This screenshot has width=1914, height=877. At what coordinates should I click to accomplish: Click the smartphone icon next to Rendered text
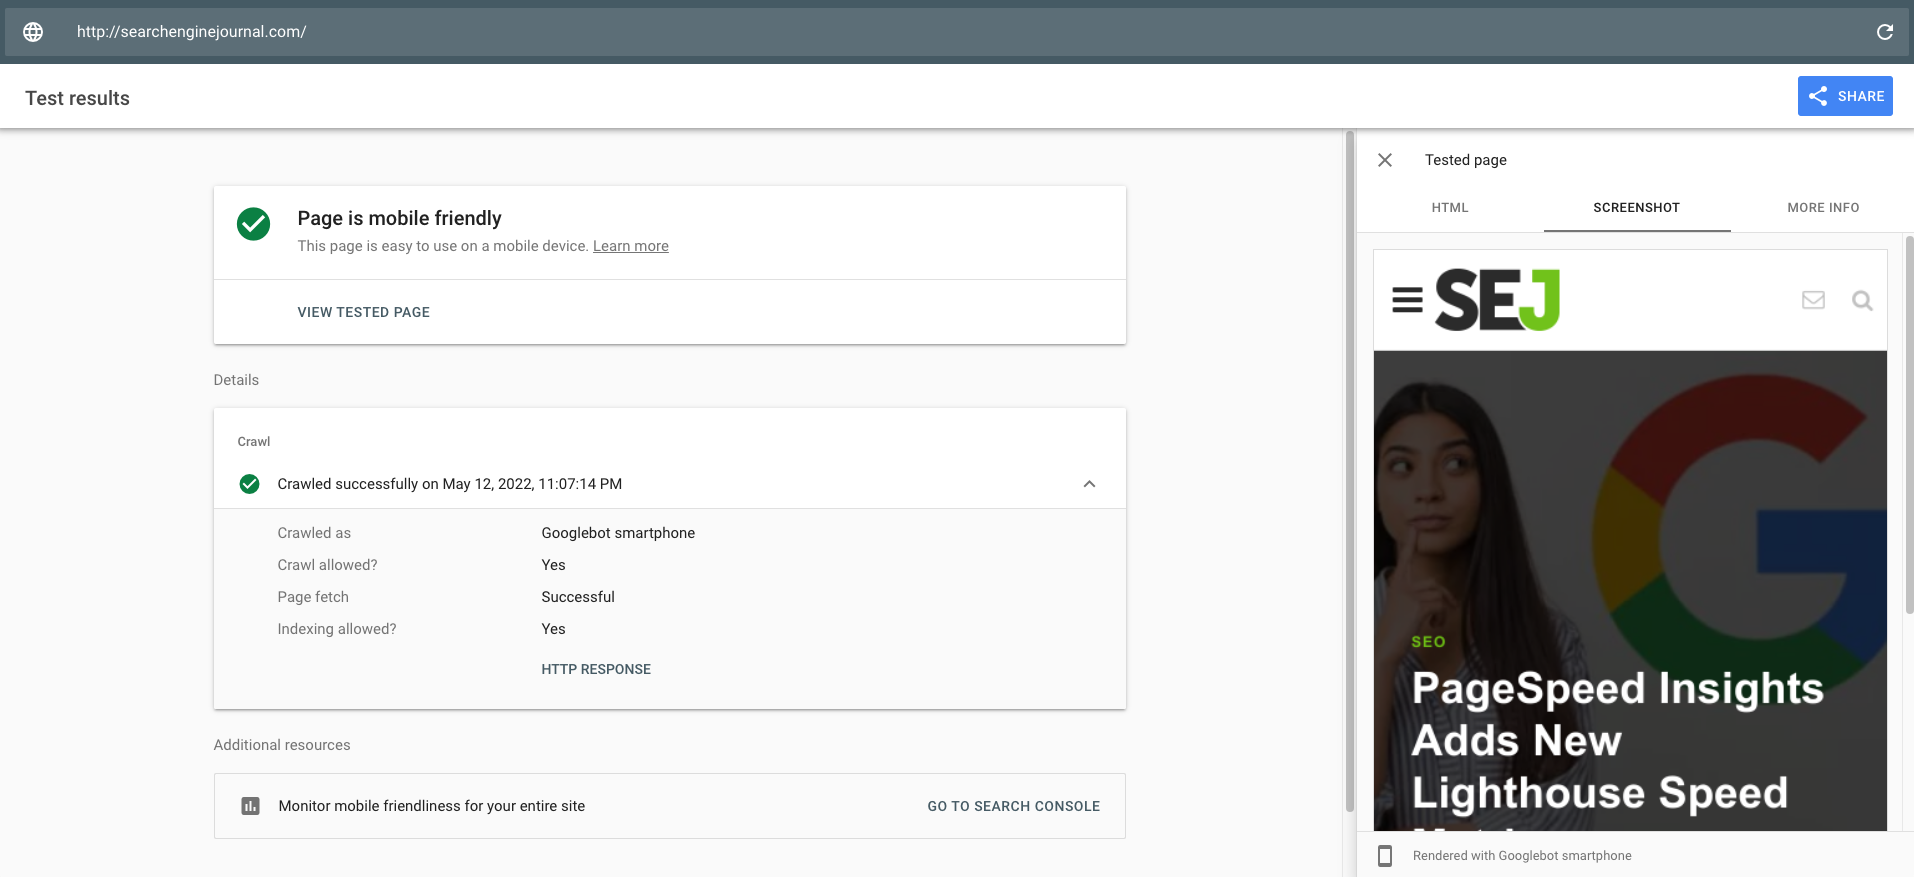pyautogui.click(x=1385, y=856)
